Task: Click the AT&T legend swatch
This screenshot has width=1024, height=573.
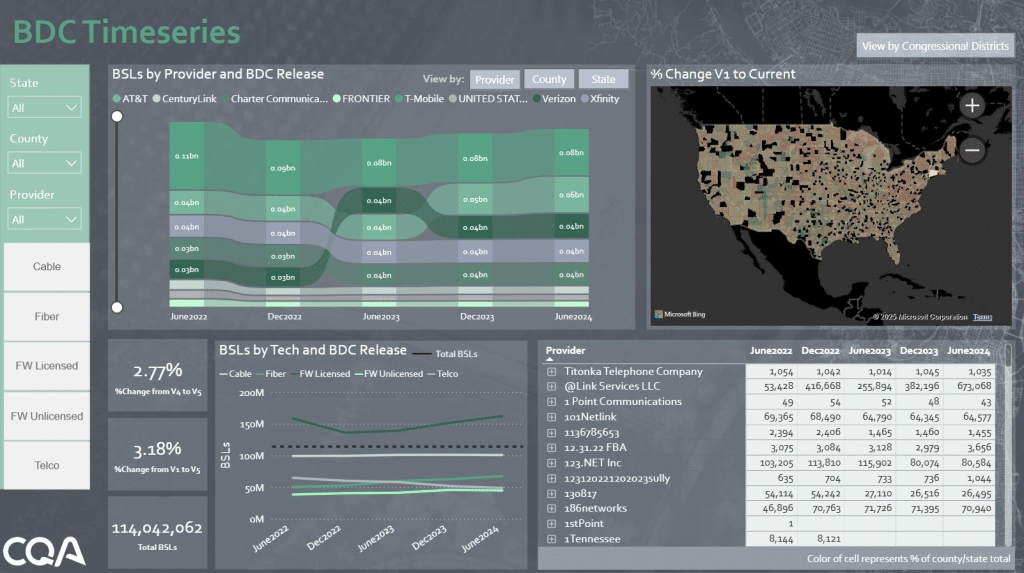Action: point(116,99)
